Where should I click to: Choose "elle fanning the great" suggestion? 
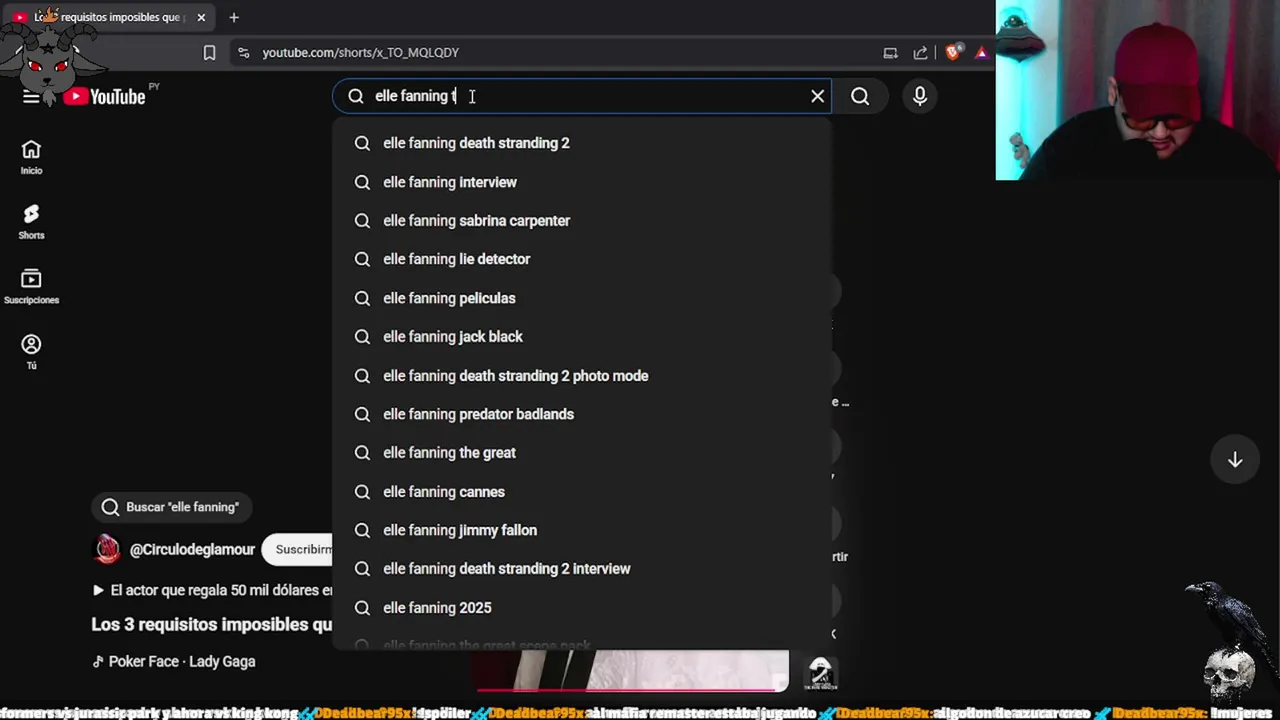coord(582,453)
